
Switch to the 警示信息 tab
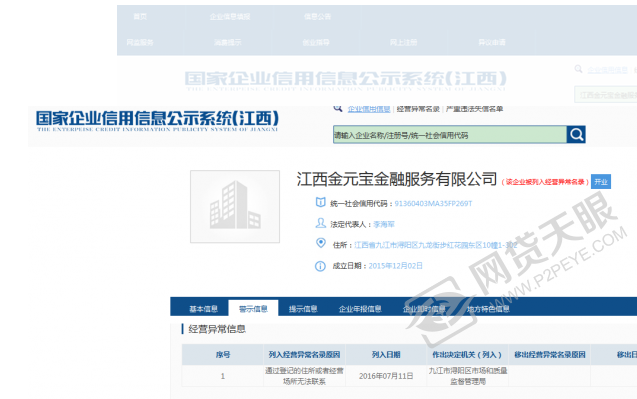pyautogui.click(x=253, y=308)
